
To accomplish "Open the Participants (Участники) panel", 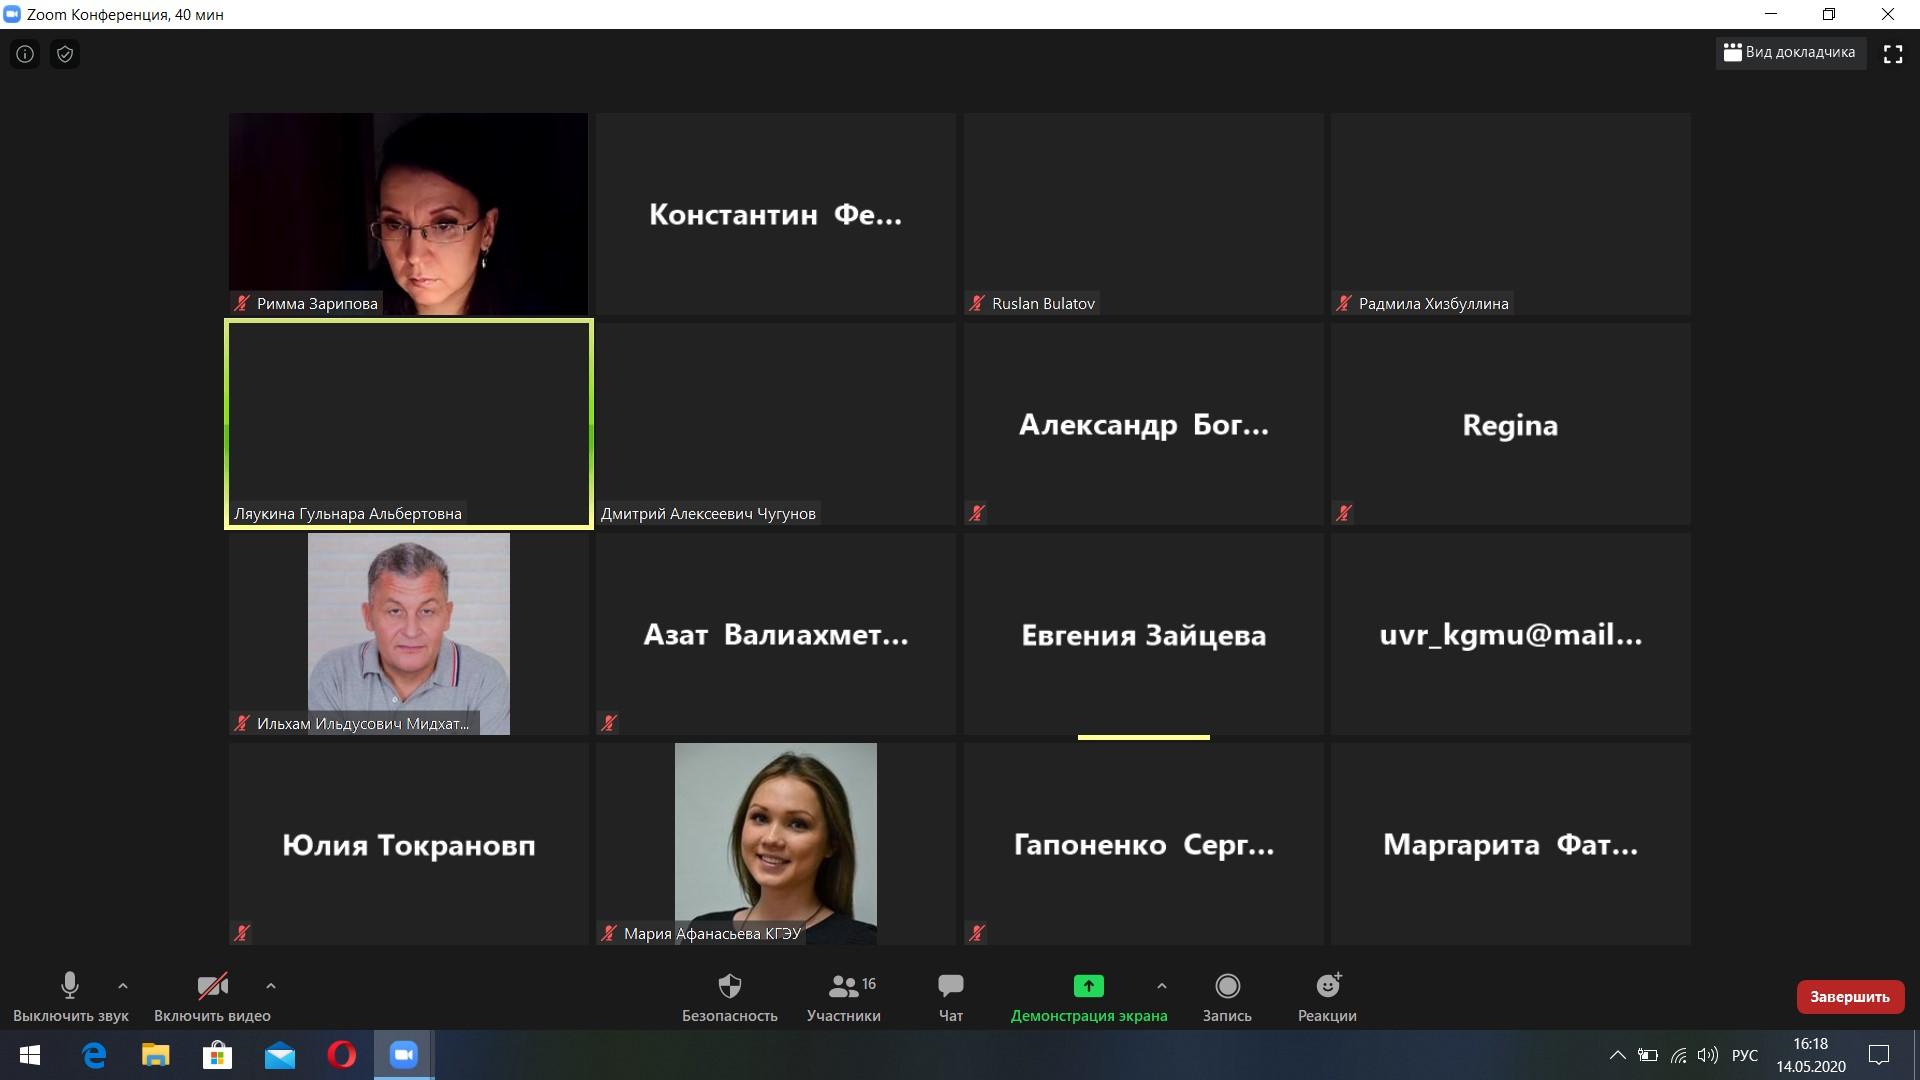I will point(843,997).
